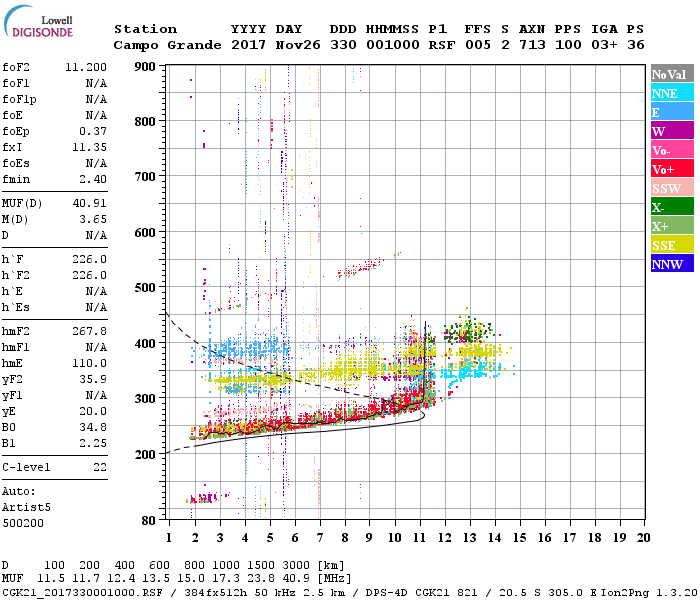Click the C-level value 22
This screenshot has width=700, height=600.
100,467
